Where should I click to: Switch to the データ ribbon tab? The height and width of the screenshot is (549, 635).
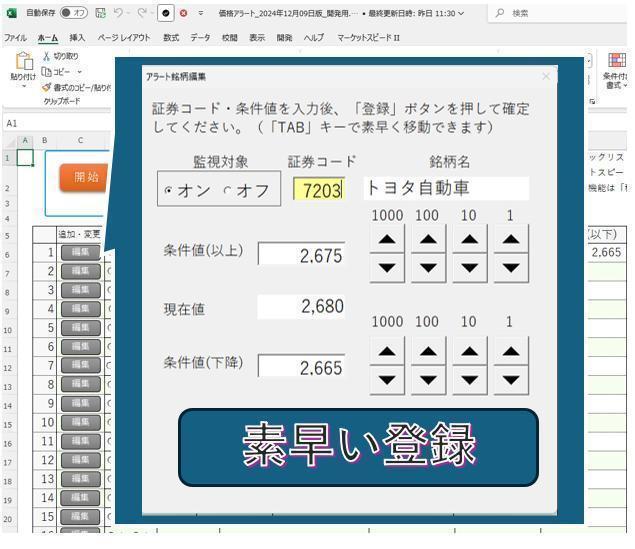coord(200,38)
